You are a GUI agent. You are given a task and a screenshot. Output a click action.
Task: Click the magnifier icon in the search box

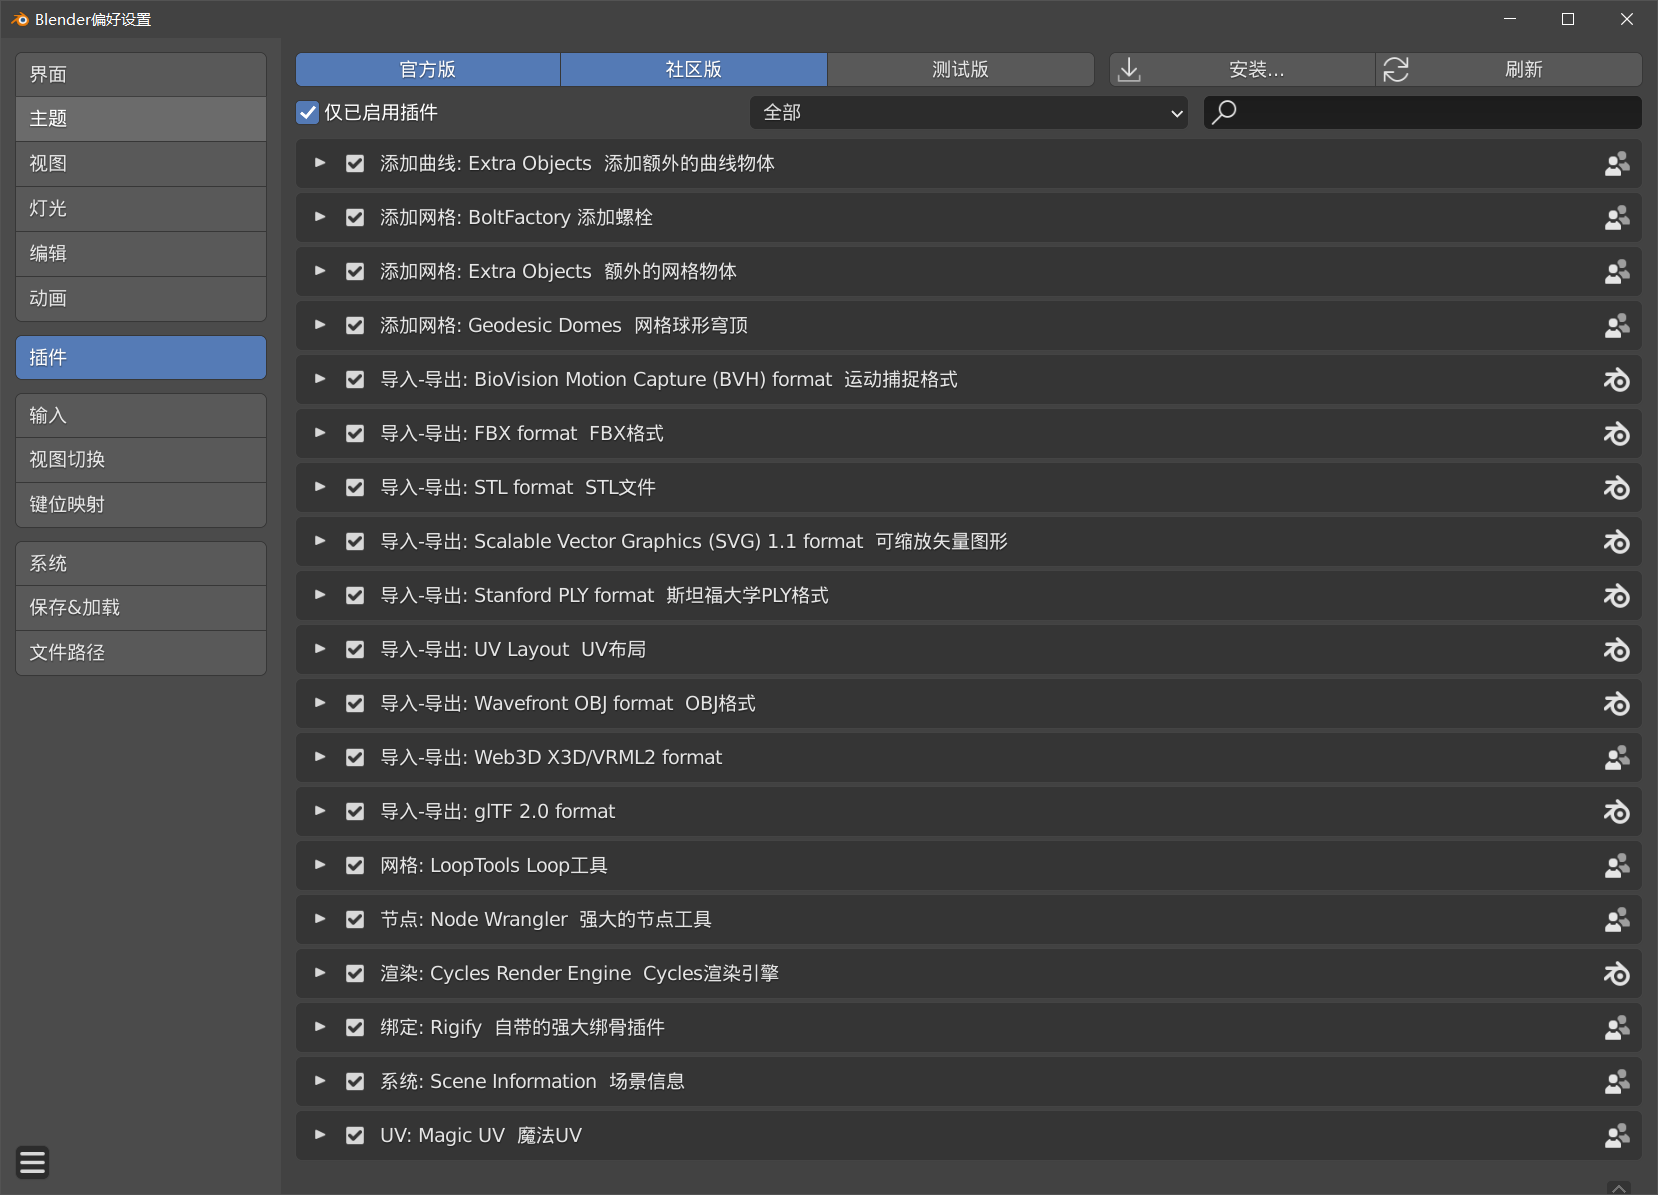tap(1224, 112)
